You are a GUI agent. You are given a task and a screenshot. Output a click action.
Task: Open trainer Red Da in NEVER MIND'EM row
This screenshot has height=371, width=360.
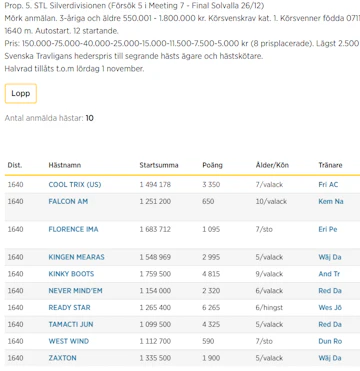pos(330,291)
